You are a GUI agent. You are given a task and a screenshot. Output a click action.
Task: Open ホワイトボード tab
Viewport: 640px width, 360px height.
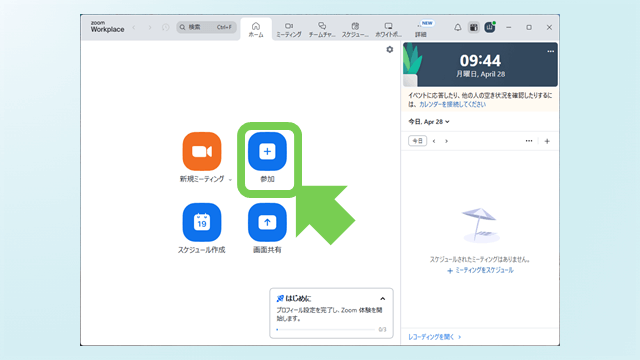click(x=388, y=29)
